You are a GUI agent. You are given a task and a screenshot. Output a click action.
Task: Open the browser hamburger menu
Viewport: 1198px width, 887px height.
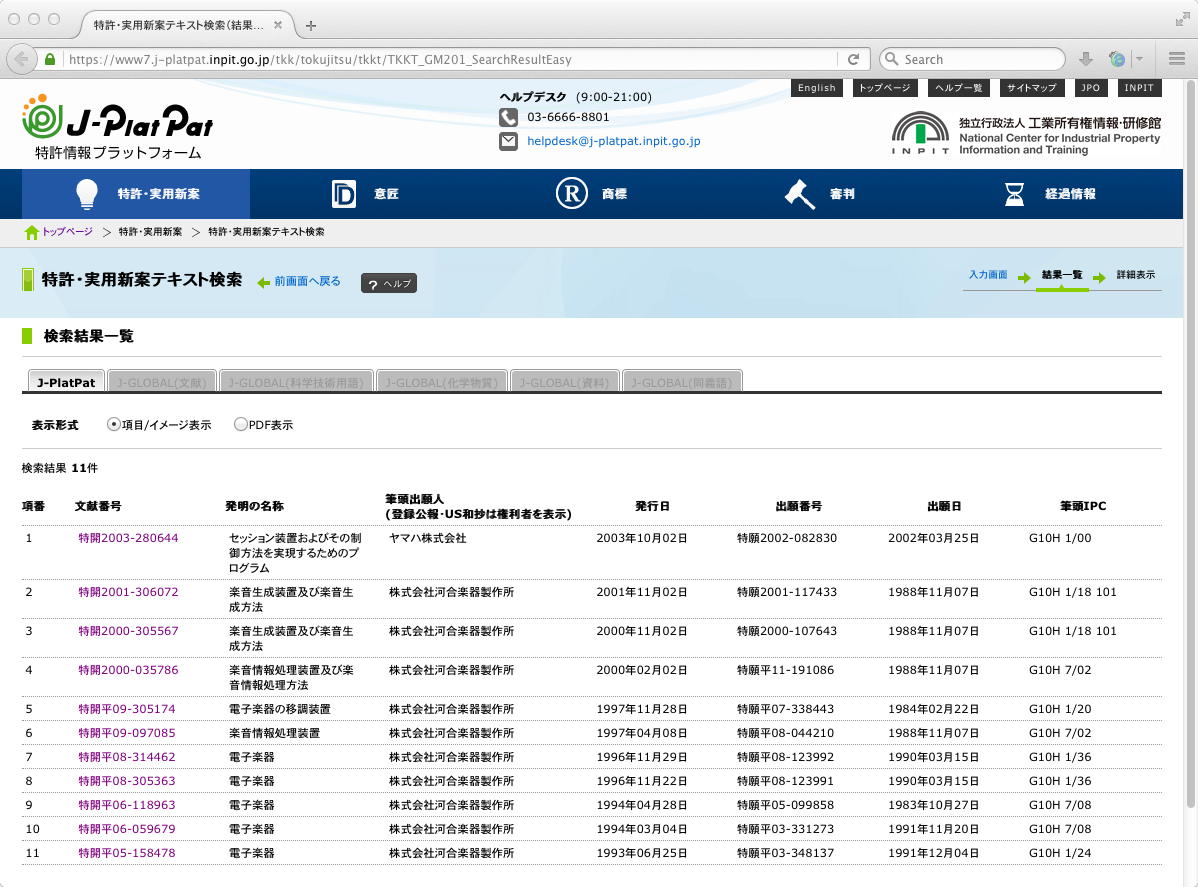coord(1177,59)
